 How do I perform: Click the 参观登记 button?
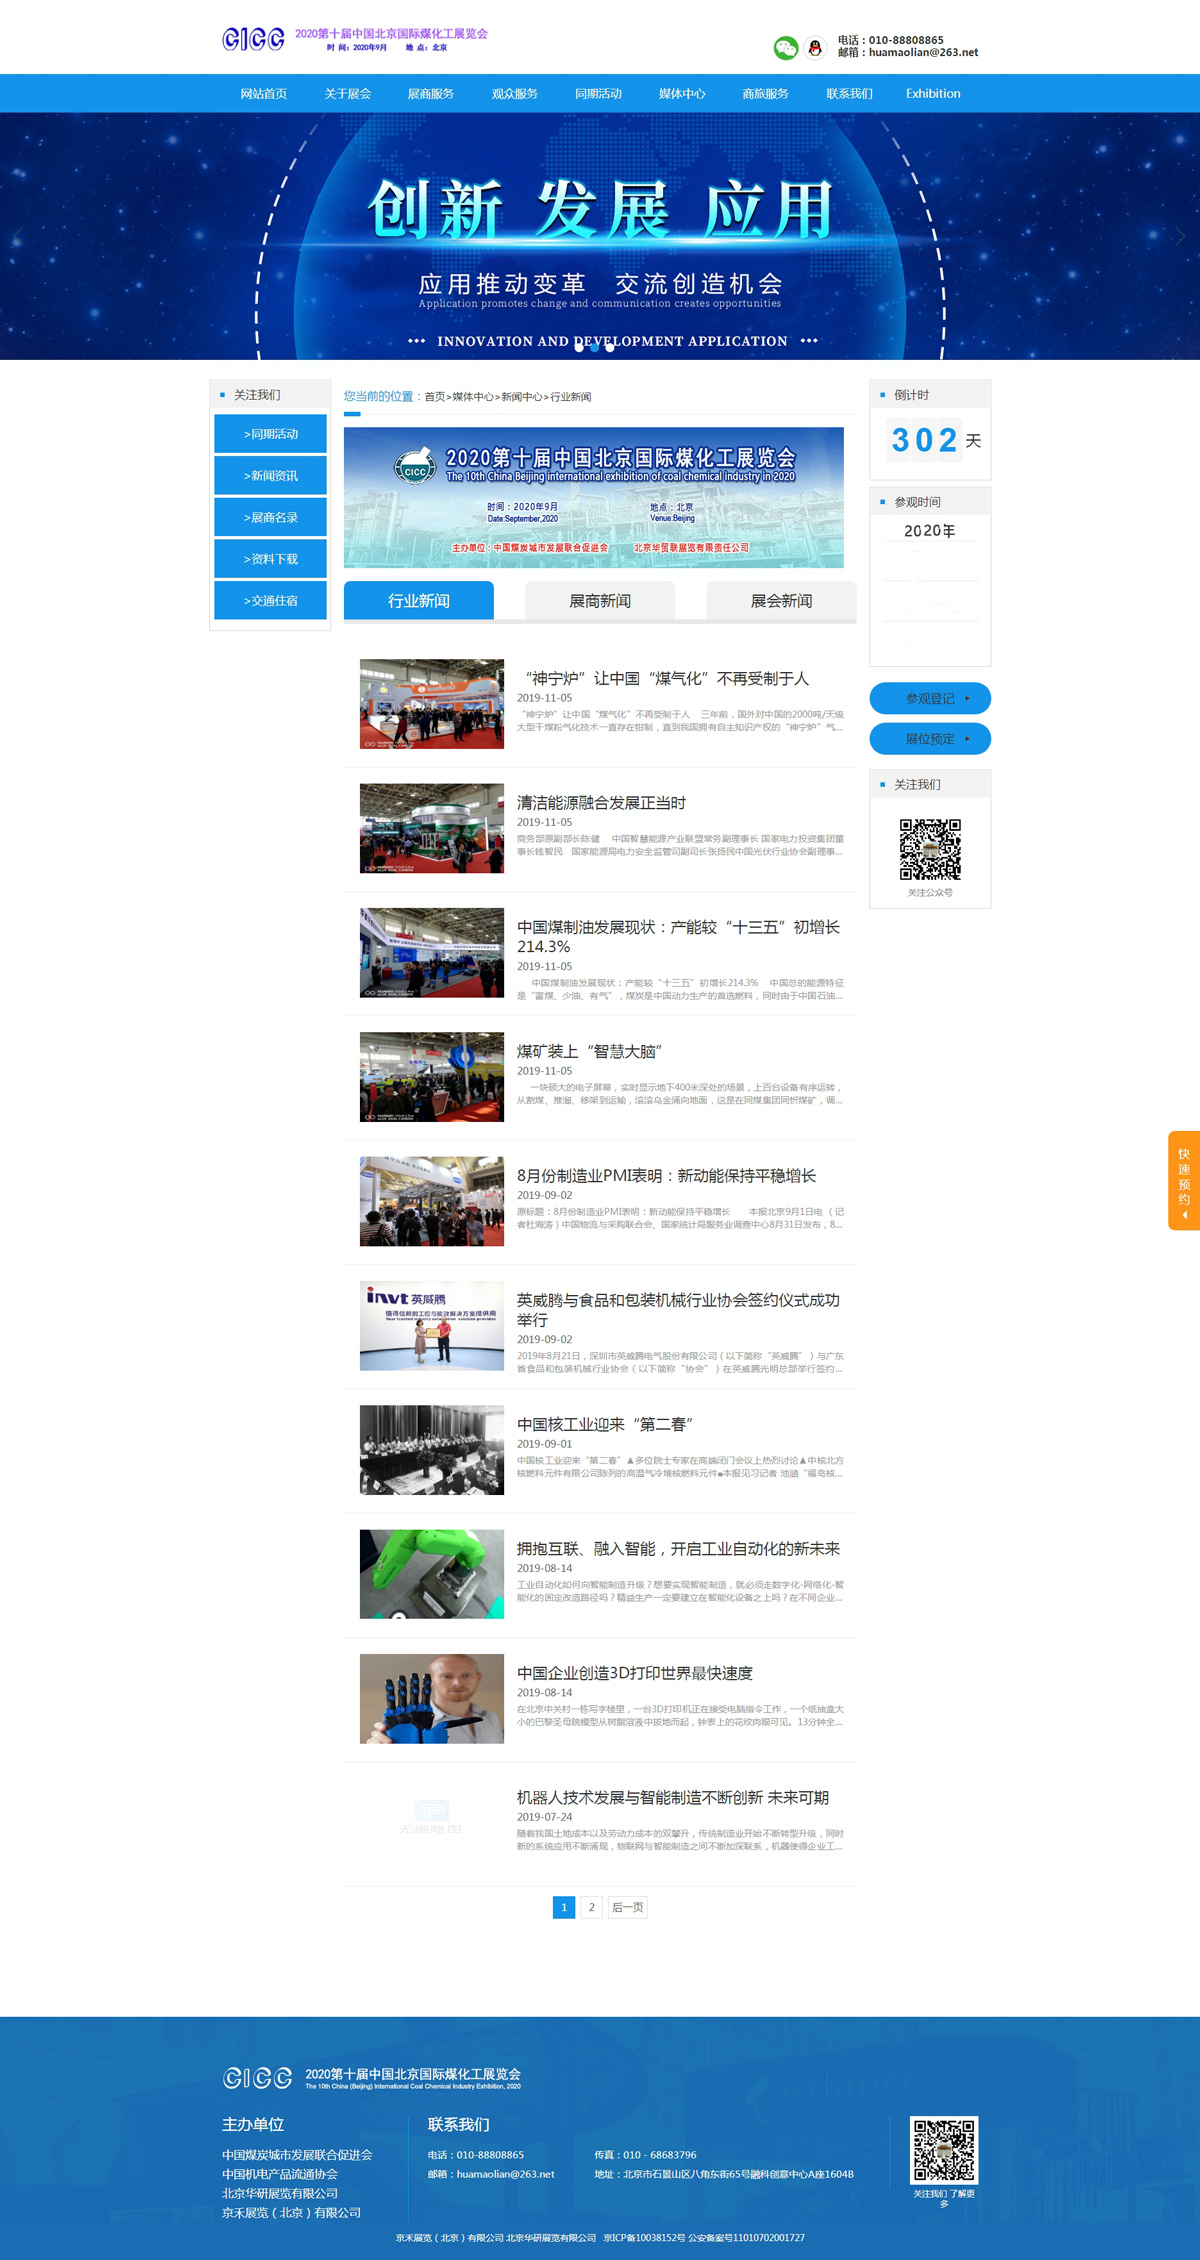coord(930,698)
